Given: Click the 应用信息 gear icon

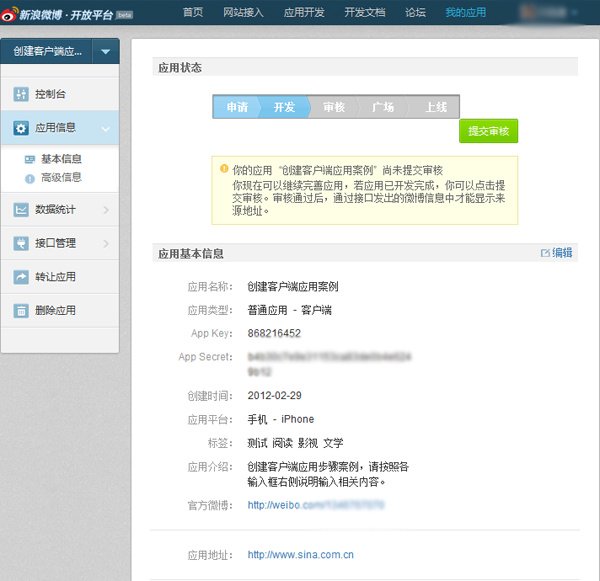Looking at the screenshot, I should point(21,128).
